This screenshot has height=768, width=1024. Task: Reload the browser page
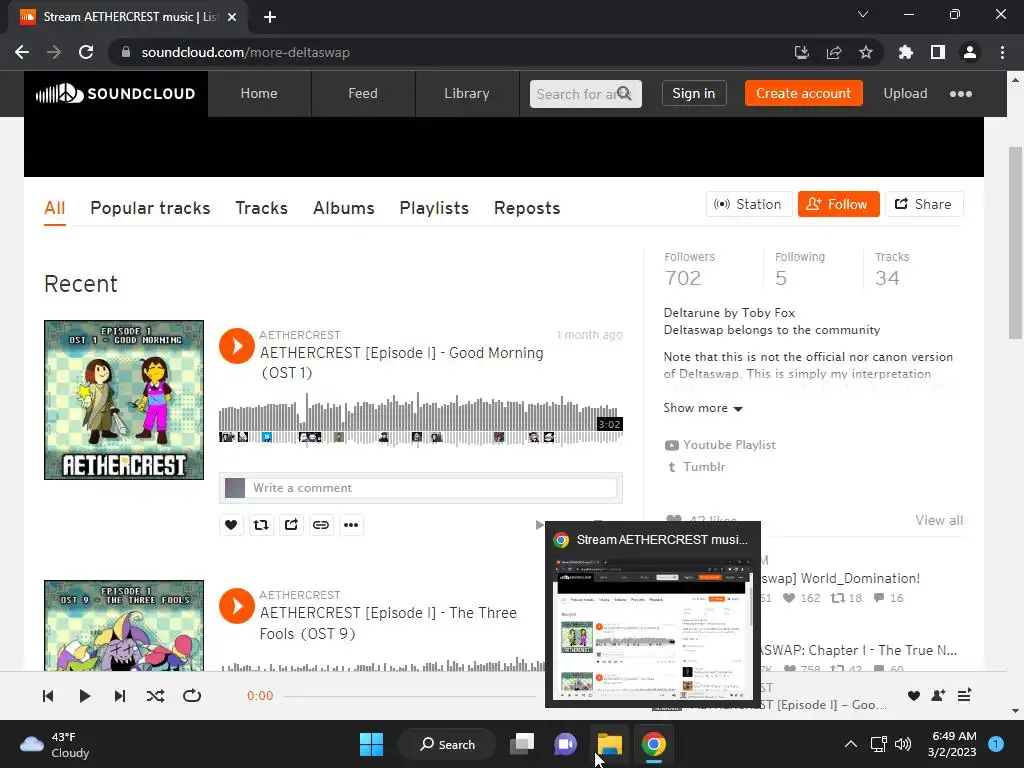tap(86, 52)
